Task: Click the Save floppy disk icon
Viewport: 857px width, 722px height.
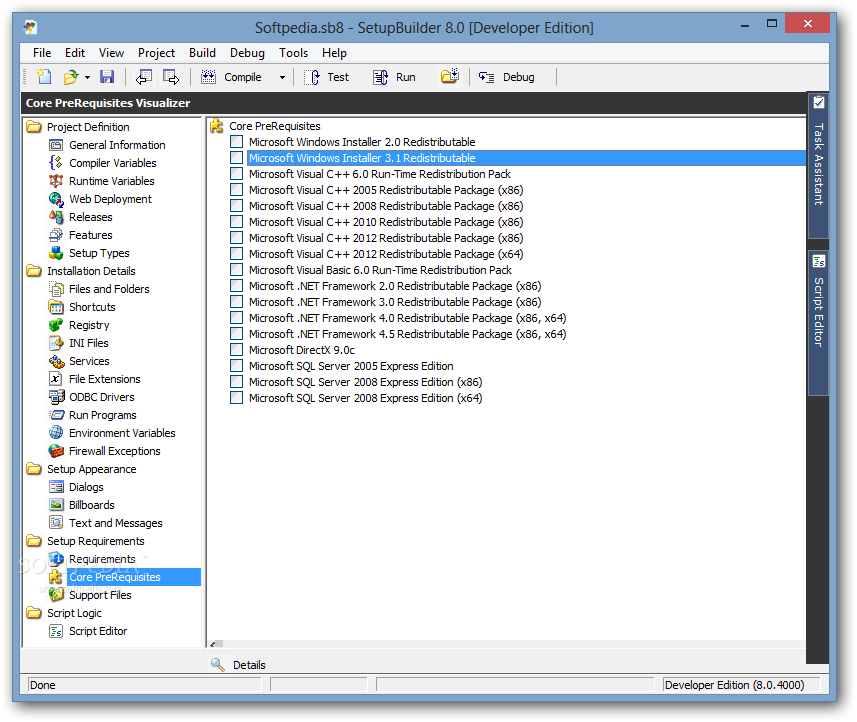Action: click(107, 77)
